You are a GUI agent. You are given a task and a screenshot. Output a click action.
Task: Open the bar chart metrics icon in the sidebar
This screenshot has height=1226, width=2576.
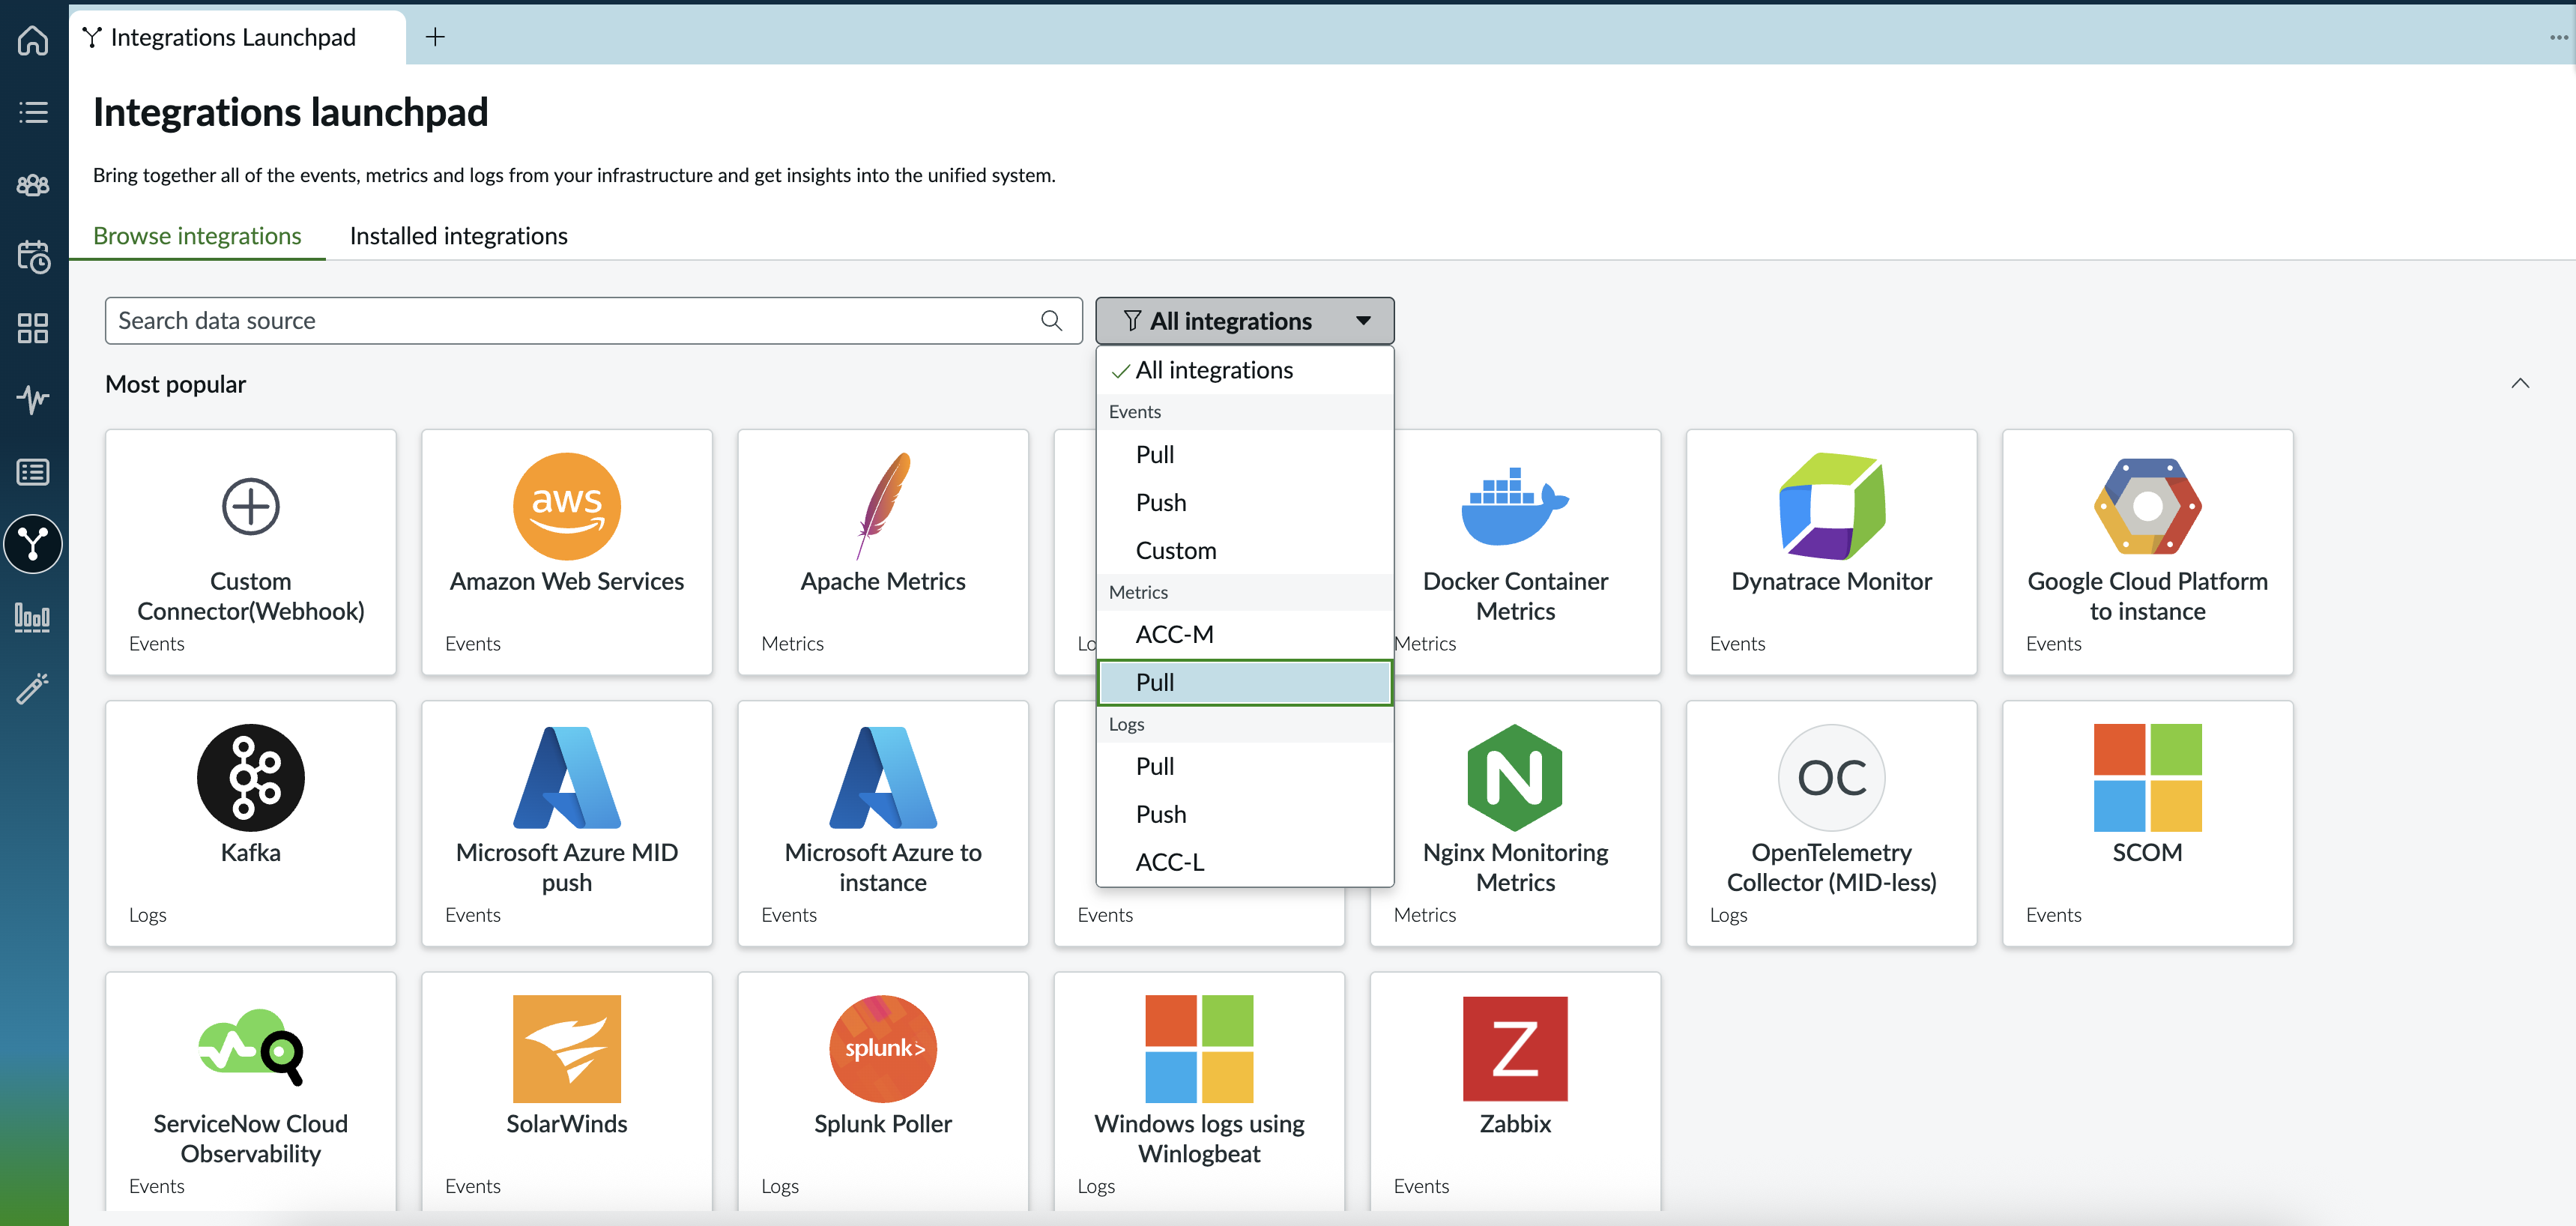(x=33, y=617)
